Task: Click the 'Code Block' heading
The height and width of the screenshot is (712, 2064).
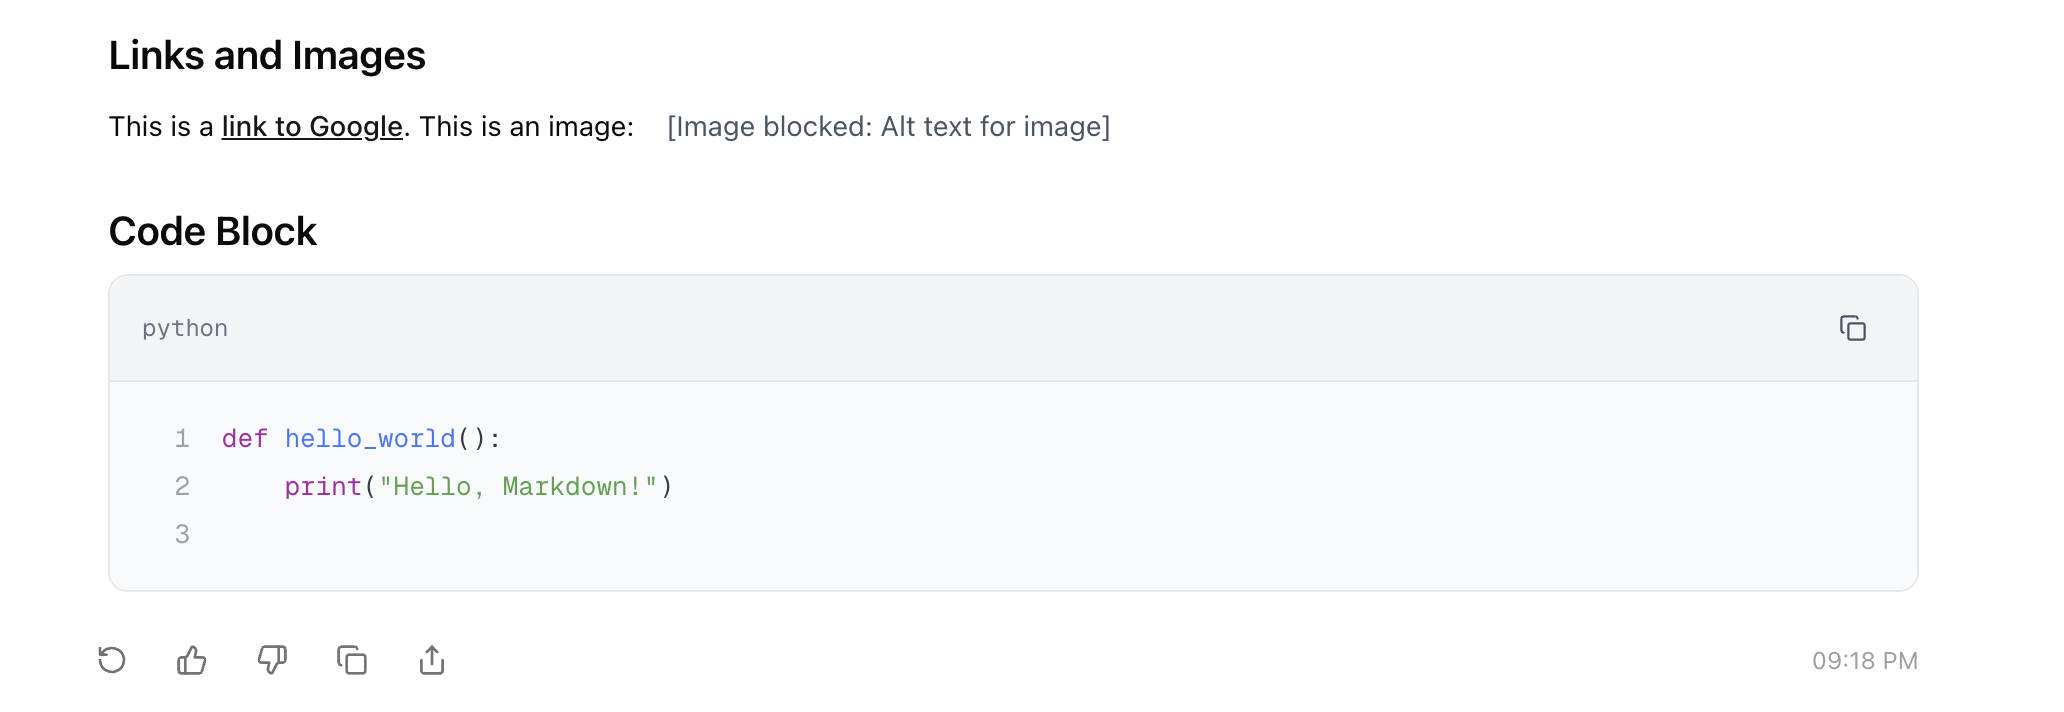Action: coord(212,232)
